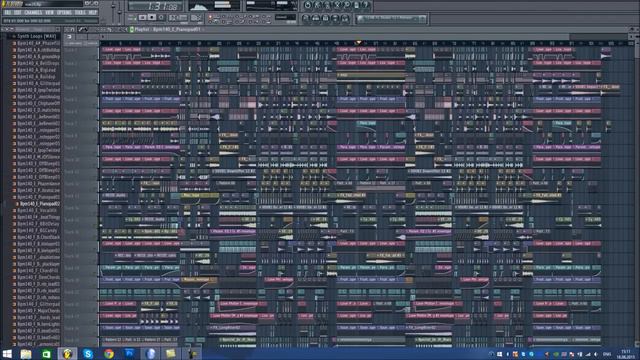The height and width of the screenshot is (360, 640).
Task: Click the stop button in transport panel
Action: 152,18
